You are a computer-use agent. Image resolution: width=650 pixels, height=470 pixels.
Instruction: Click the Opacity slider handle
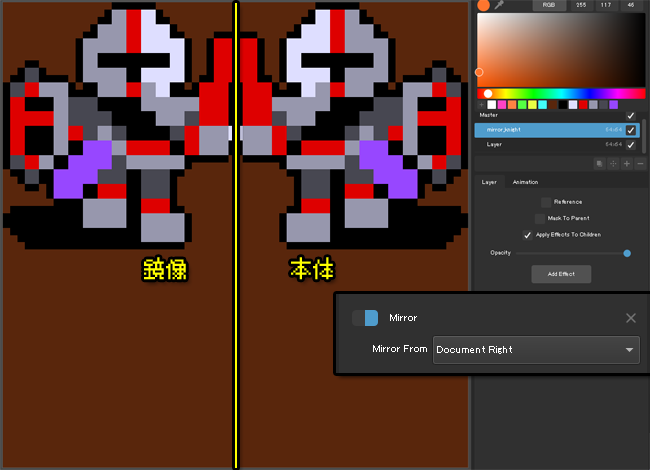point(627,253)
